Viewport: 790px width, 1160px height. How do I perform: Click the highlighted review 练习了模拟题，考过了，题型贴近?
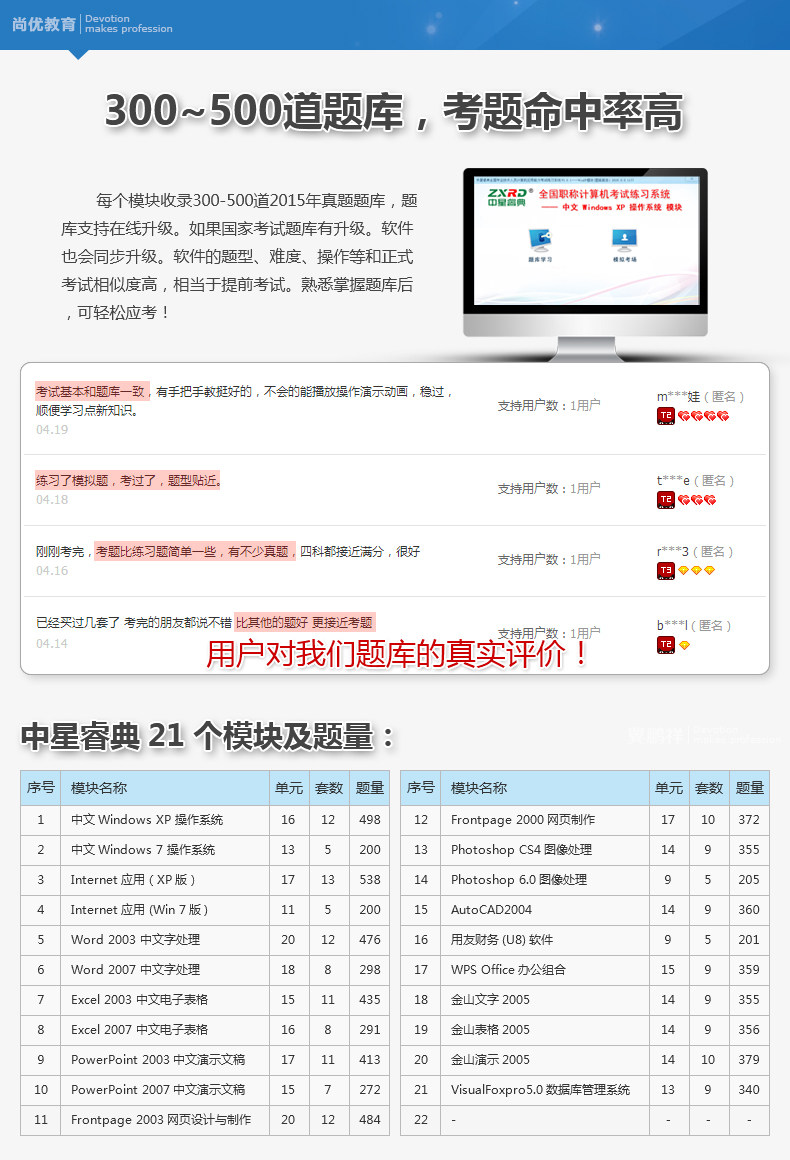127,480
